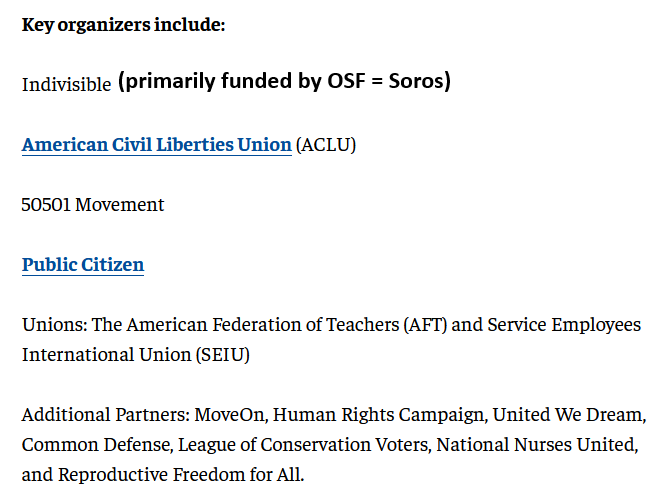Select the "primarily funded by OSF" annotation
The width and height of the screenshot is (669, 493).
[x=285, y=82]
